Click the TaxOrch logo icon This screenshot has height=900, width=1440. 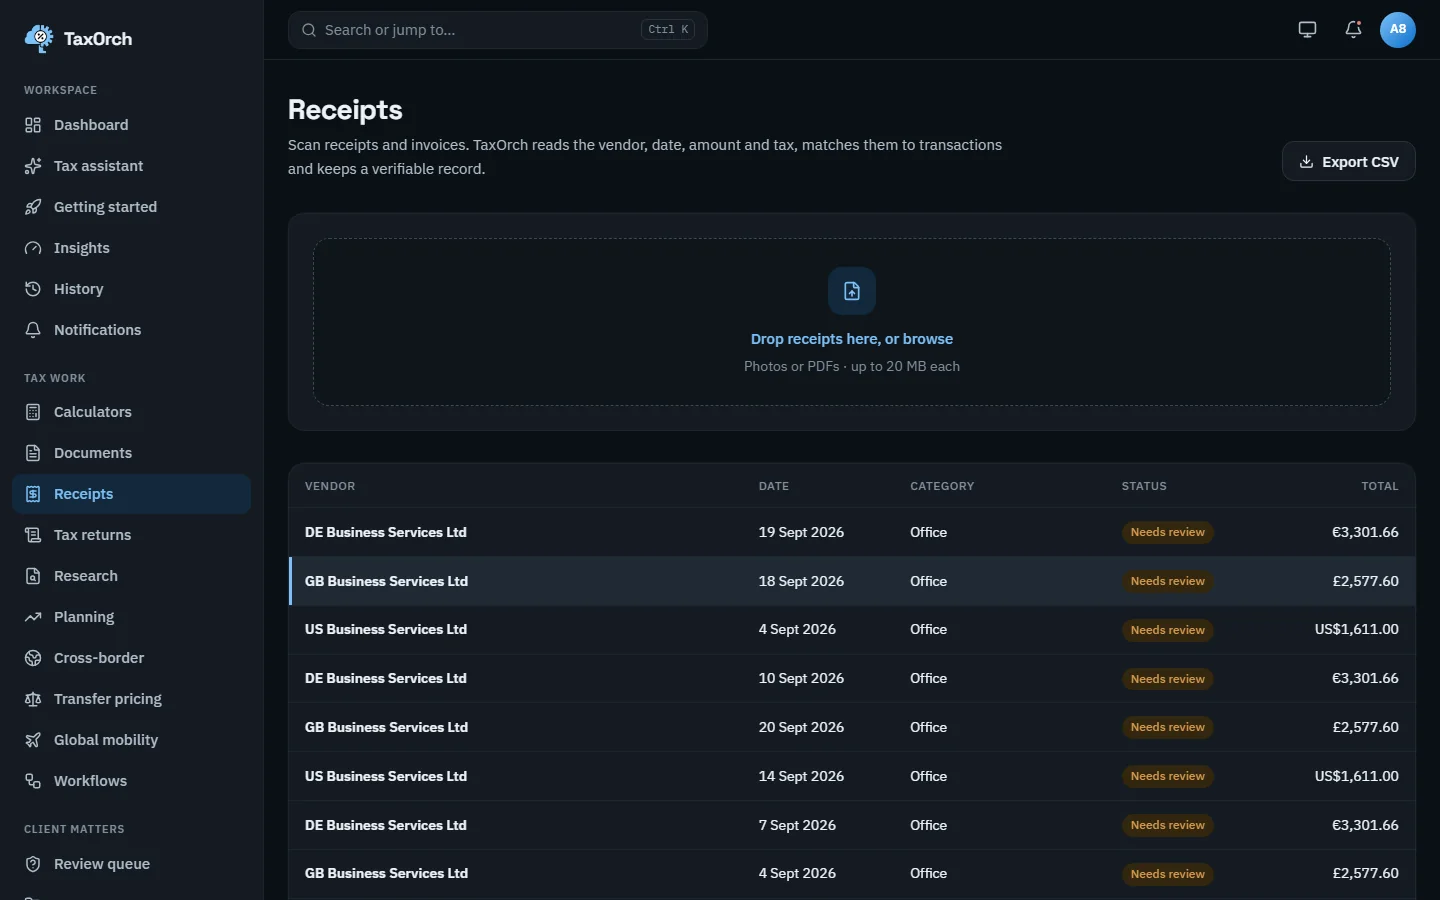39,38
